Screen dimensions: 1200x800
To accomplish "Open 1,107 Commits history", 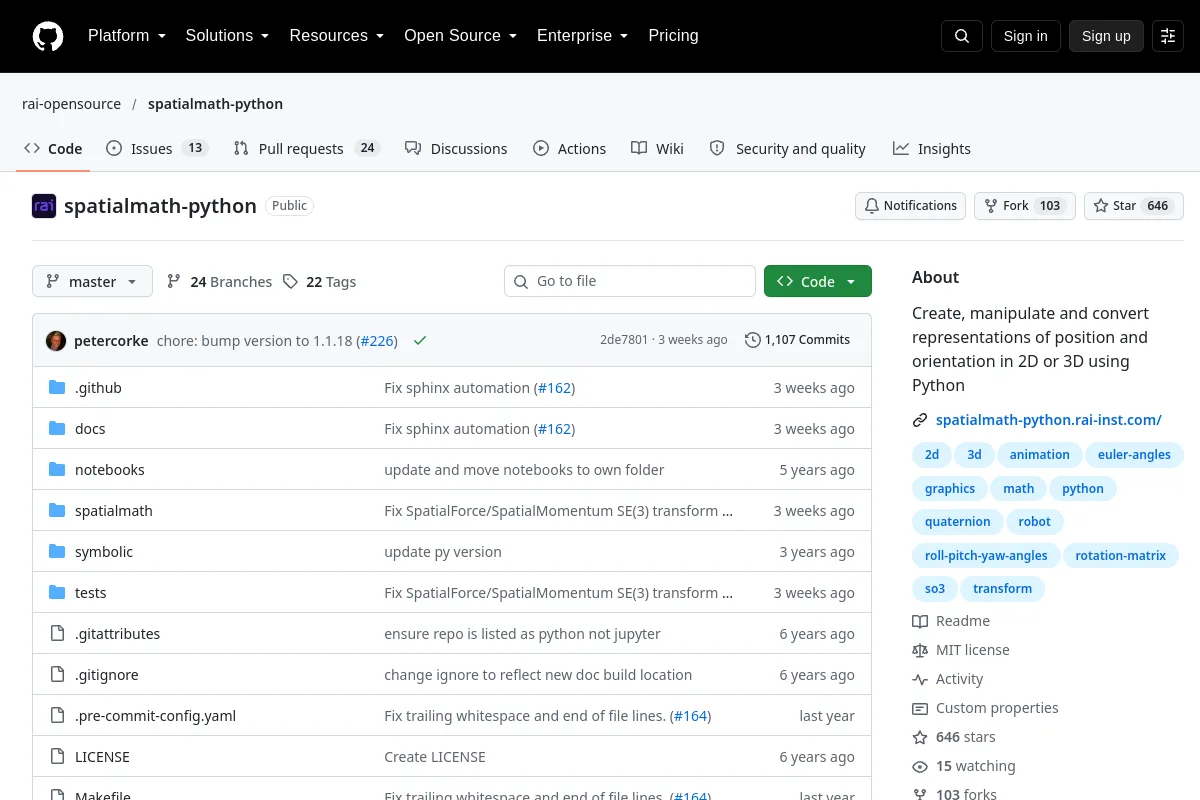I will (797, 340).
